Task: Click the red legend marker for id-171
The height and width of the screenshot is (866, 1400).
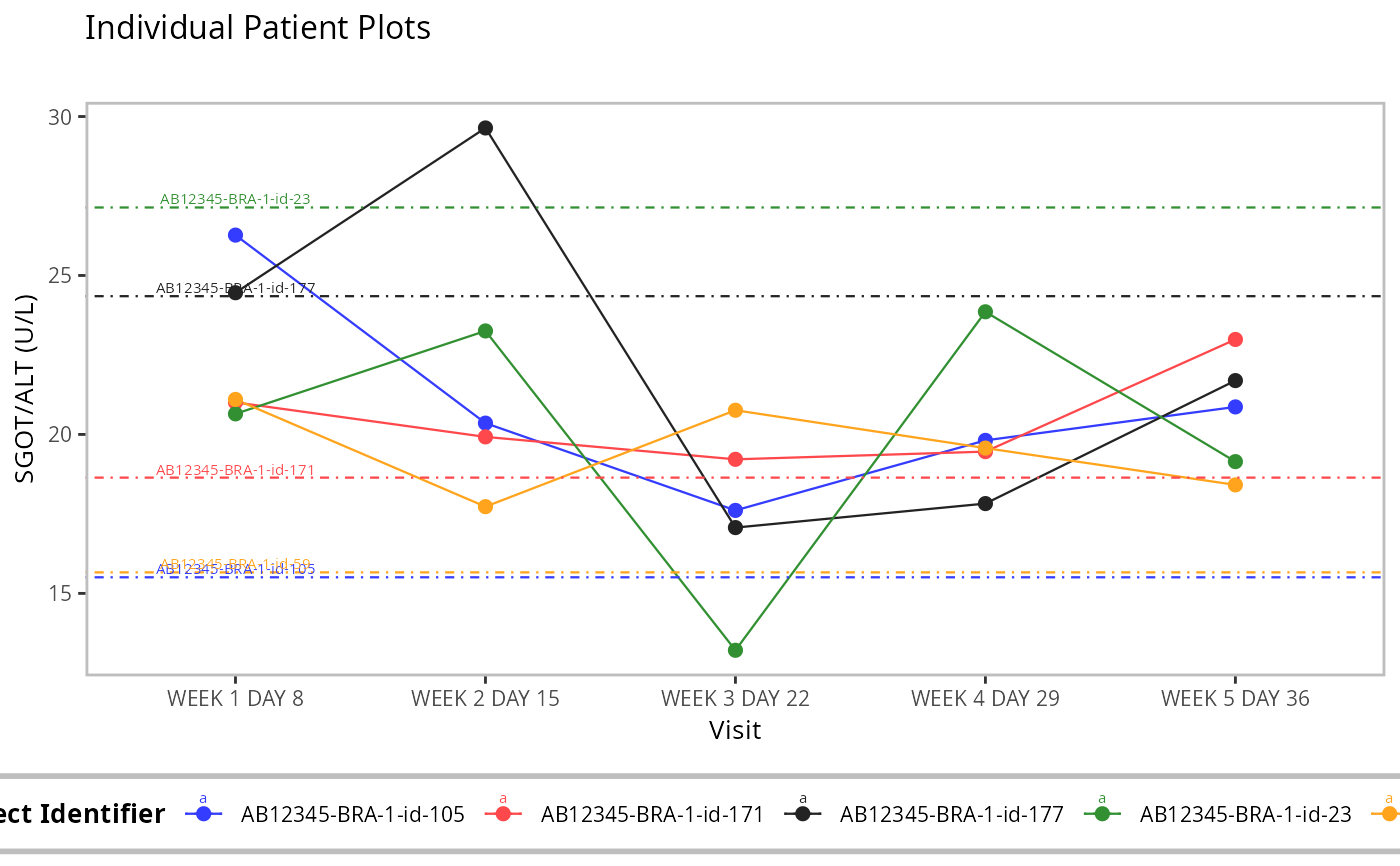Action: (503, 814)
